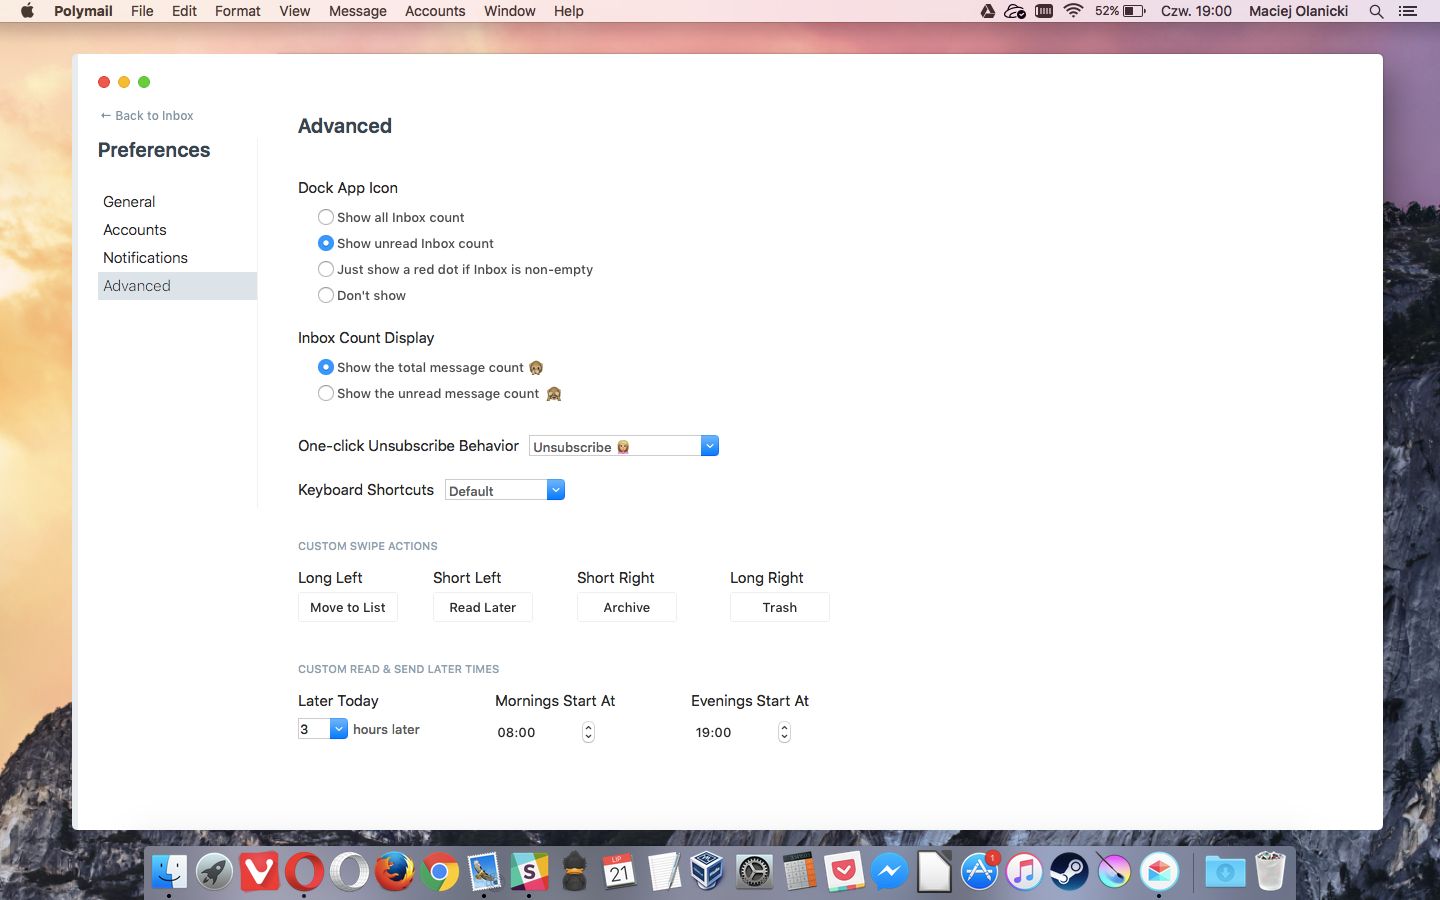Open the Apple menu
The width and height of the screenshot is (1440, 900).
pos(27,11)
